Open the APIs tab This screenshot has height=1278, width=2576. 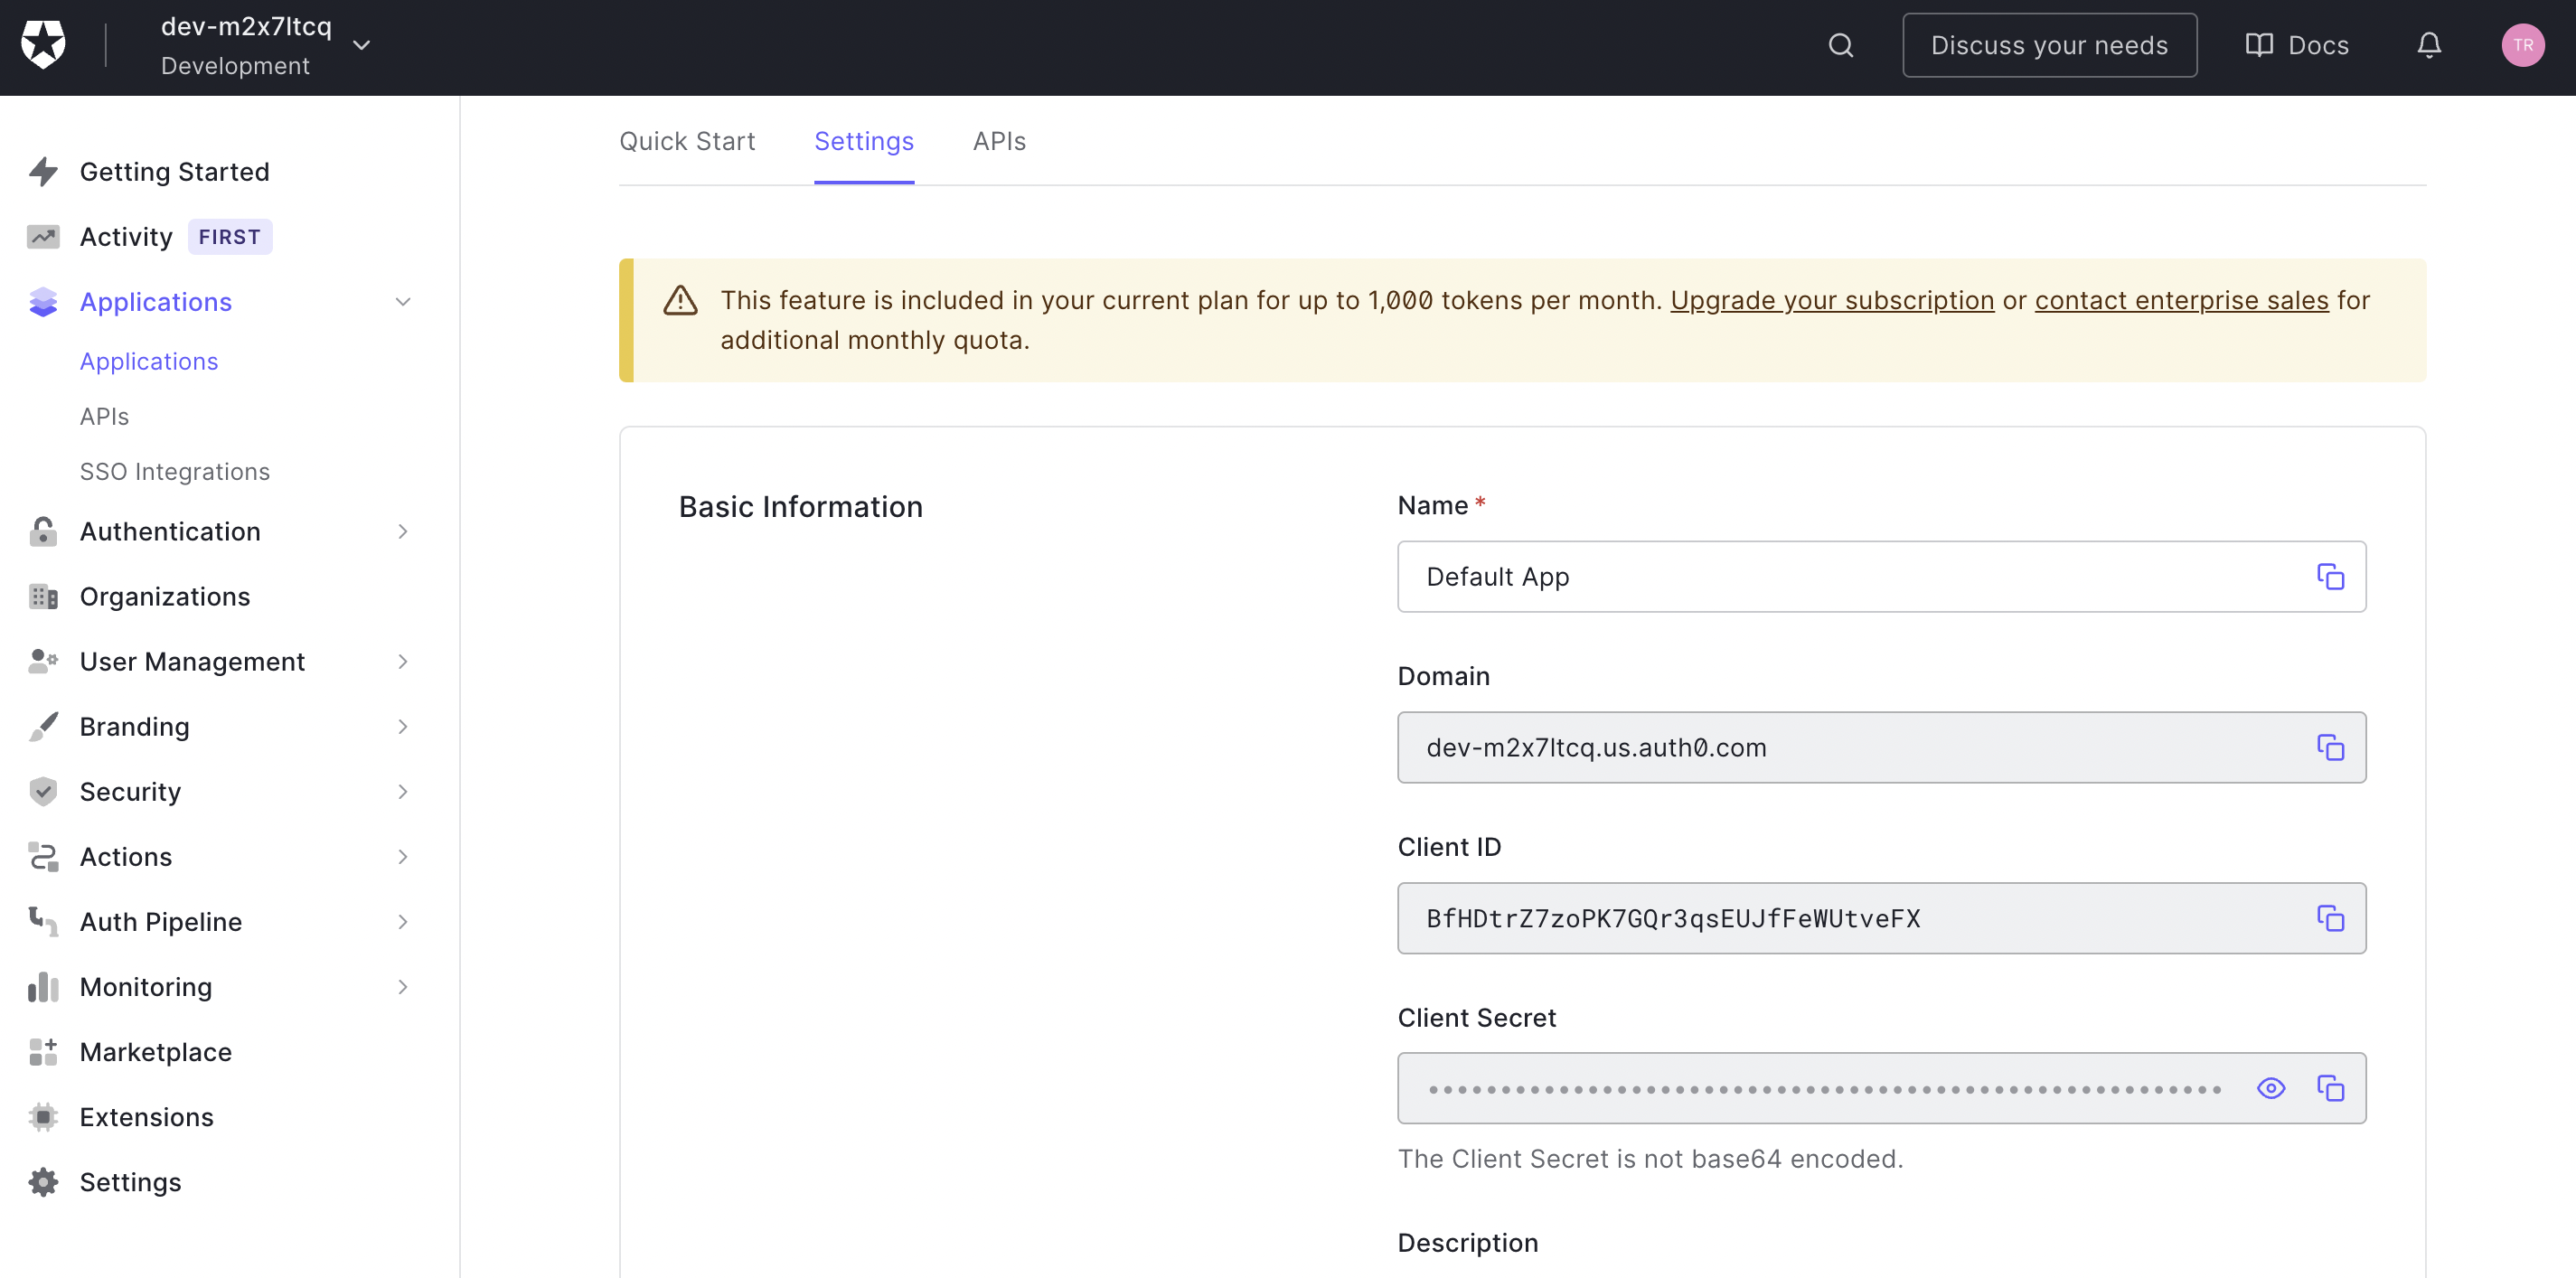click(999, 141)
